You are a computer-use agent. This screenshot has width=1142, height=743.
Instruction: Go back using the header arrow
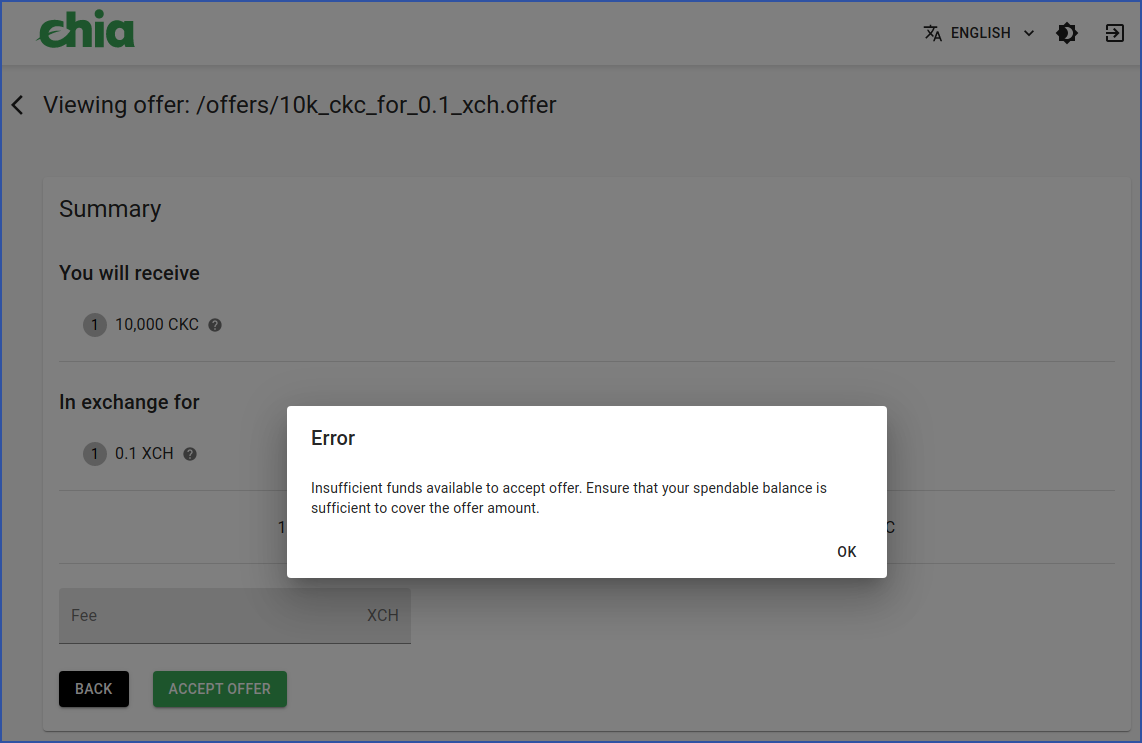17,105
